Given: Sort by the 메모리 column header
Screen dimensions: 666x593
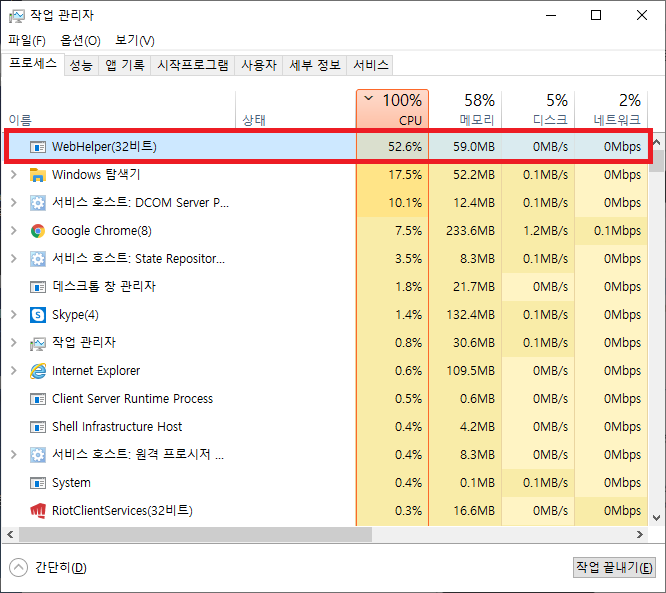Looking at the screenshot, I should pyautogui.click(x=466, y=109).
